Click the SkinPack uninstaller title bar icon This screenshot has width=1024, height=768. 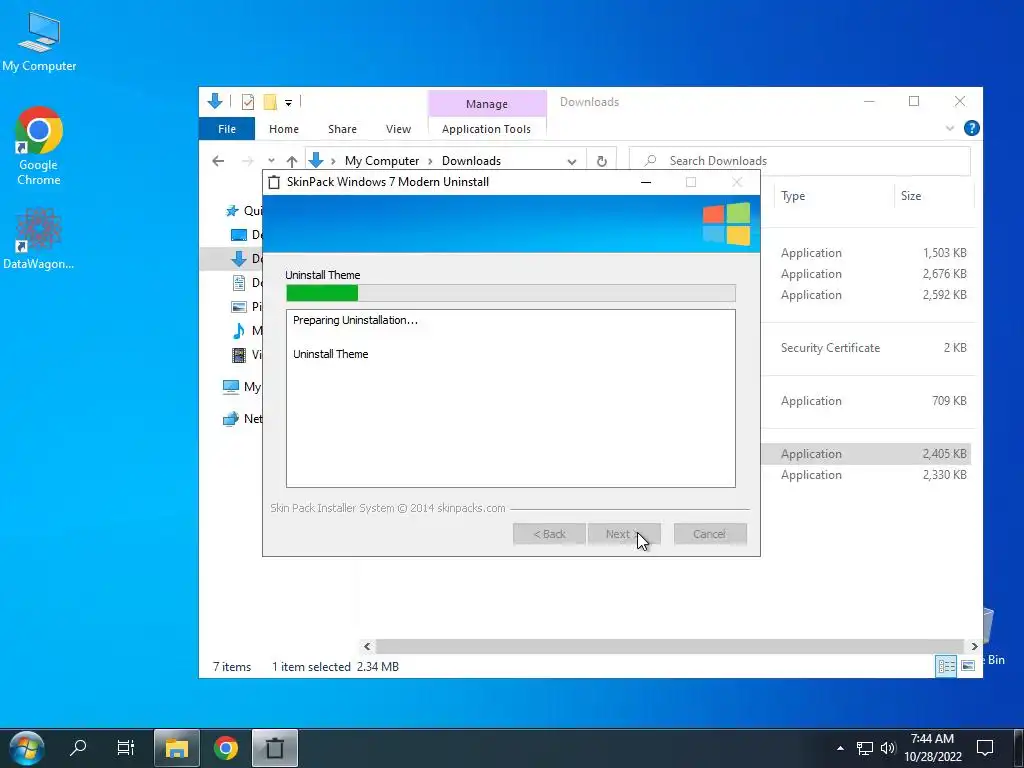[x=274, y=182]
